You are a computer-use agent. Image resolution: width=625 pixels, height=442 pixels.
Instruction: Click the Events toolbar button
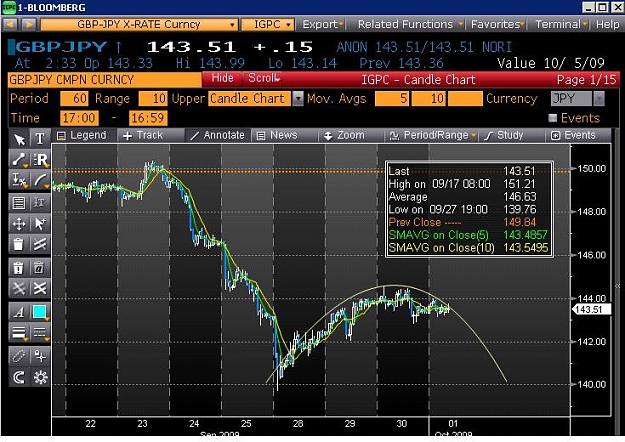tap(573, 136)
